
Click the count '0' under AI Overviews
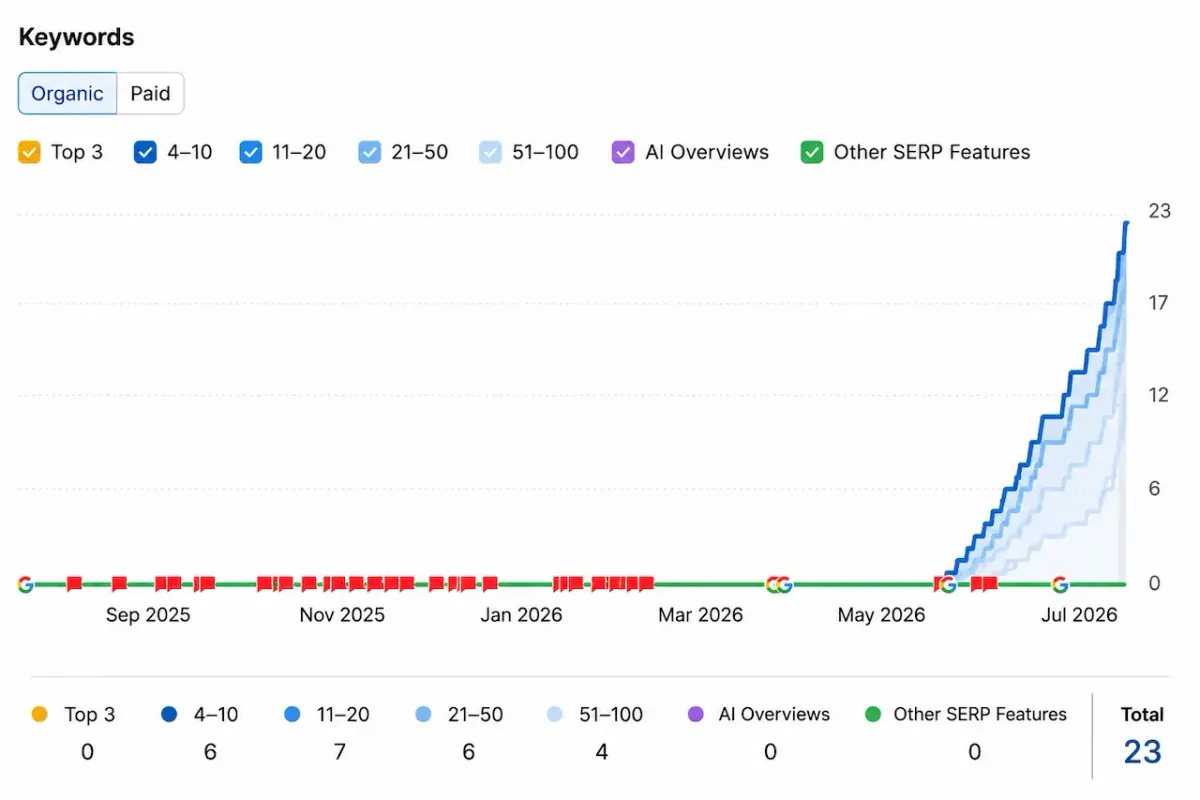(770, 752)
